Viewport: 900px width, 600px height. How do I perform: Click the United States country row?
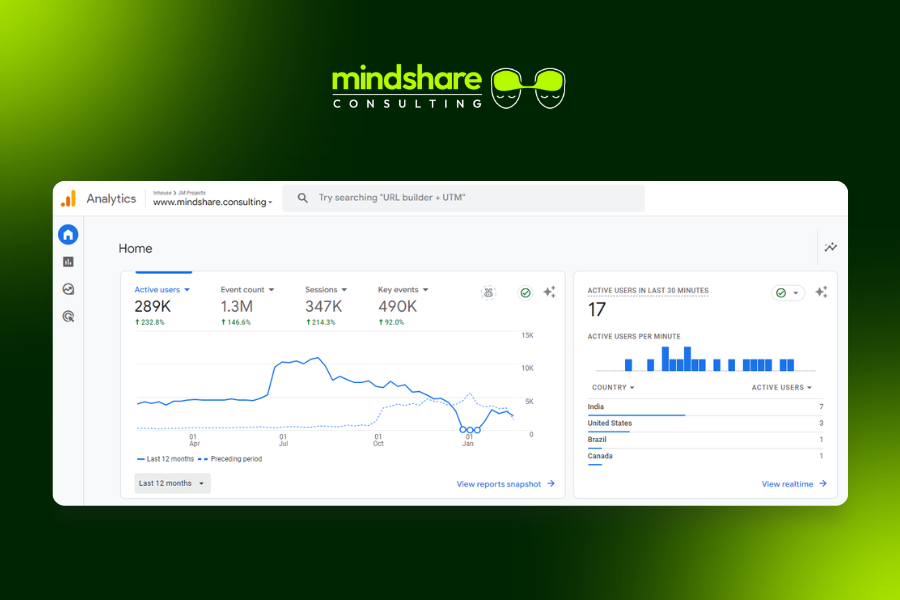click(705, 424)
